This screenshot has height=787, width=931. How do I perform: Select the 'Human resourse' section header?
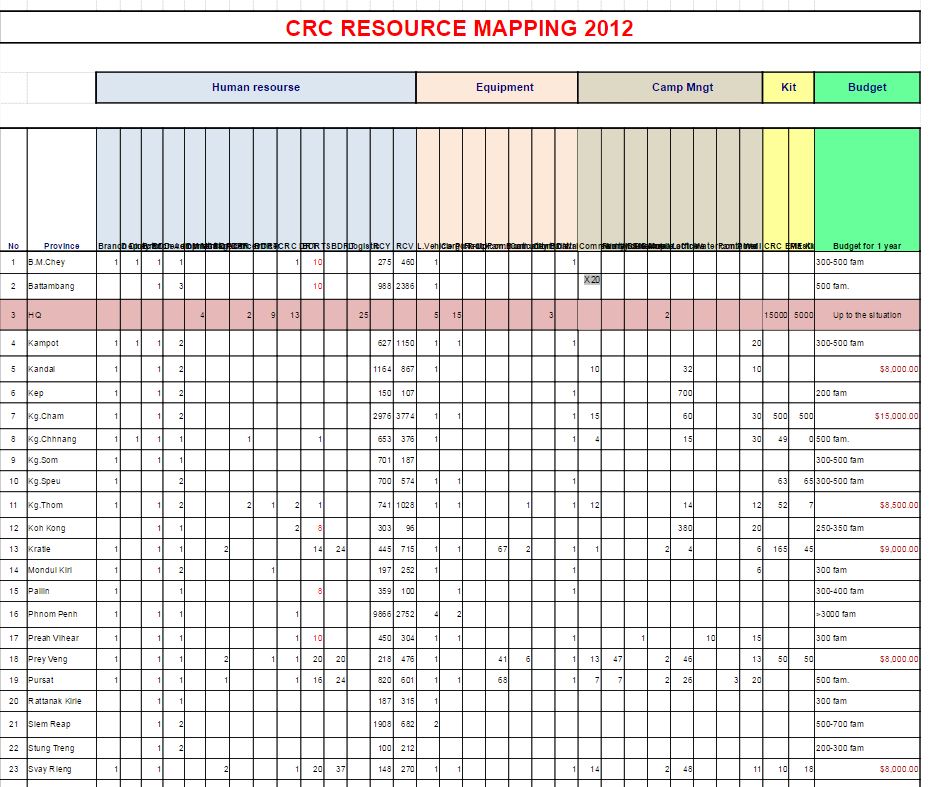point(256,87)
